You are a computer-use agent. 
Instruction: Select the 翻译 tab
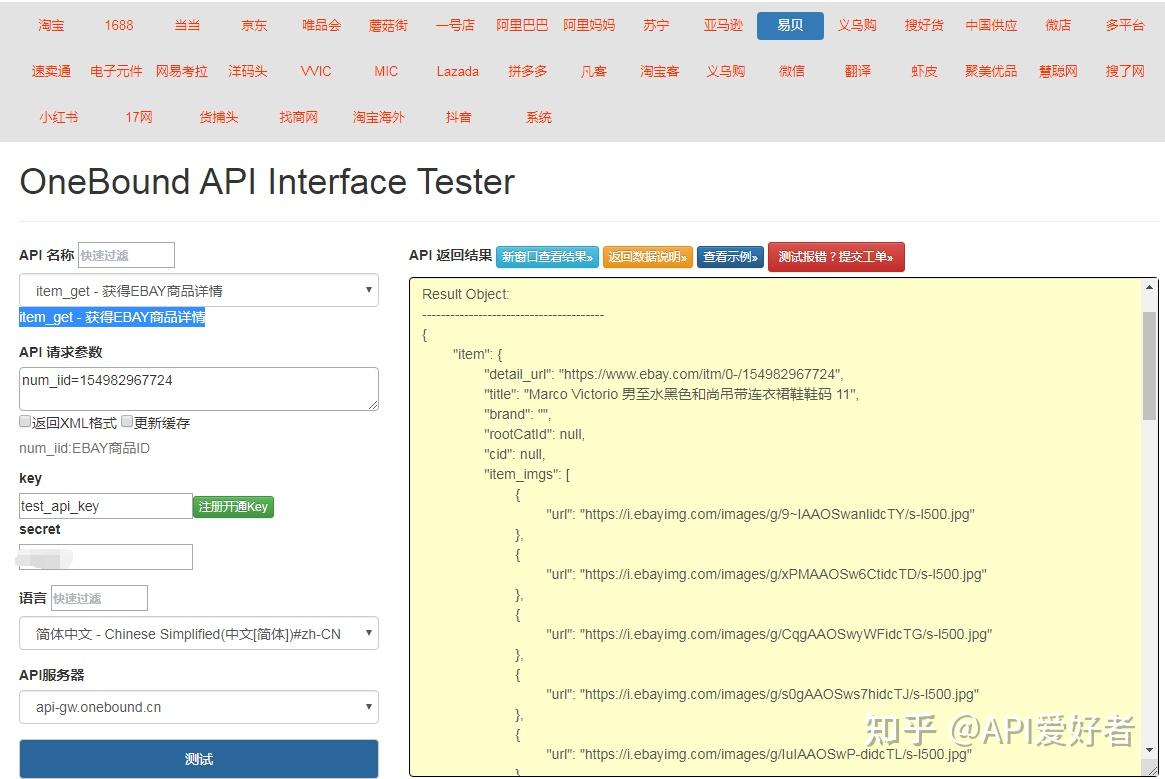tap(857, 71)
